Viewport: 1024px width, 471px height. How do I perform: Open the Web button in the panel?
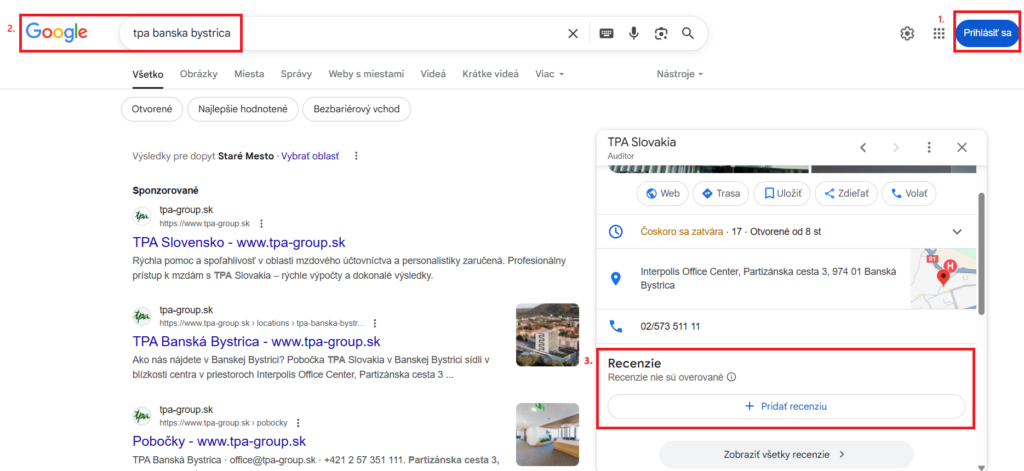[662, 193]
